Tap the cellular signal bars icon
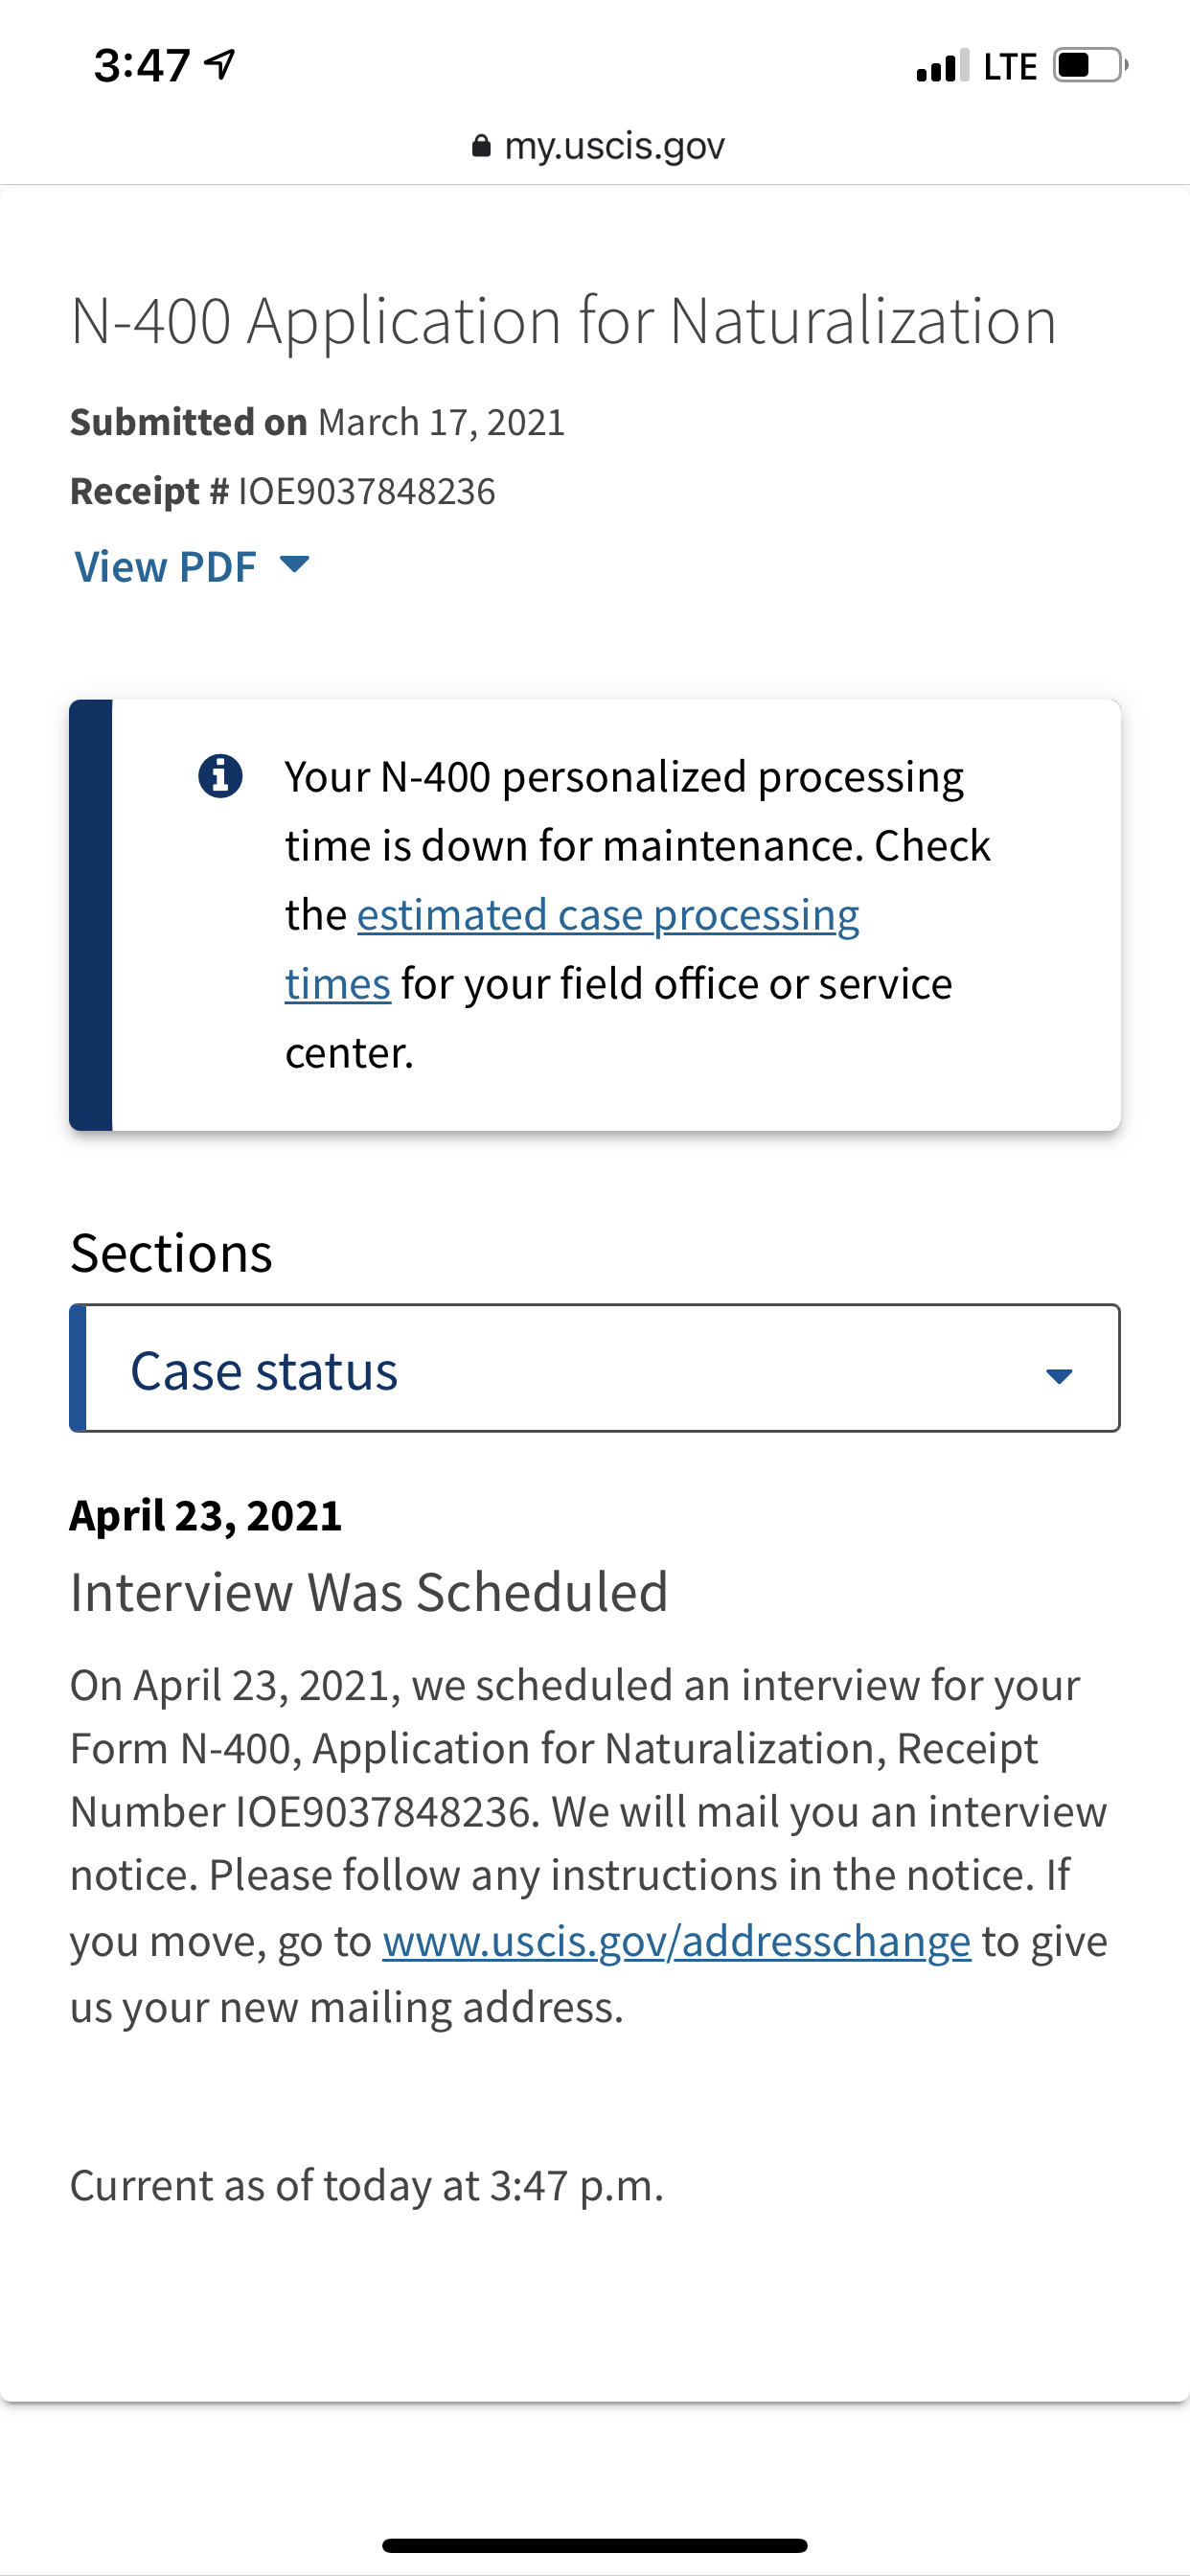Image resolution: width=1190 pixels, height=2576 pixels. tap(942, 66)
